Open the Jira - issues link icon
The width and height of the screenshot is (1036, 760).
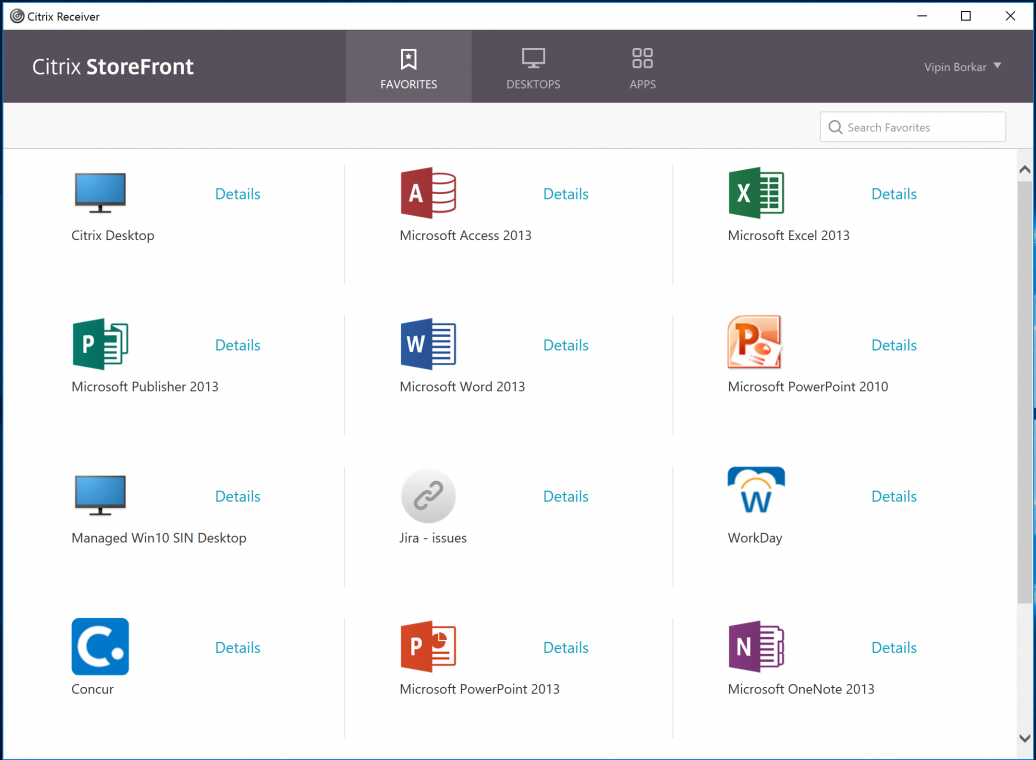click(428, 496)
